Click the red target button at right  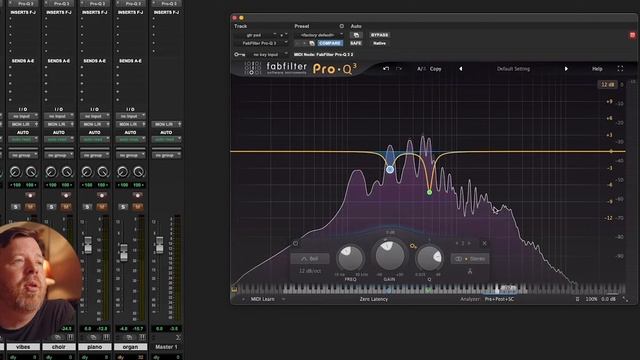pyautogui.click(x=632, y=35)
